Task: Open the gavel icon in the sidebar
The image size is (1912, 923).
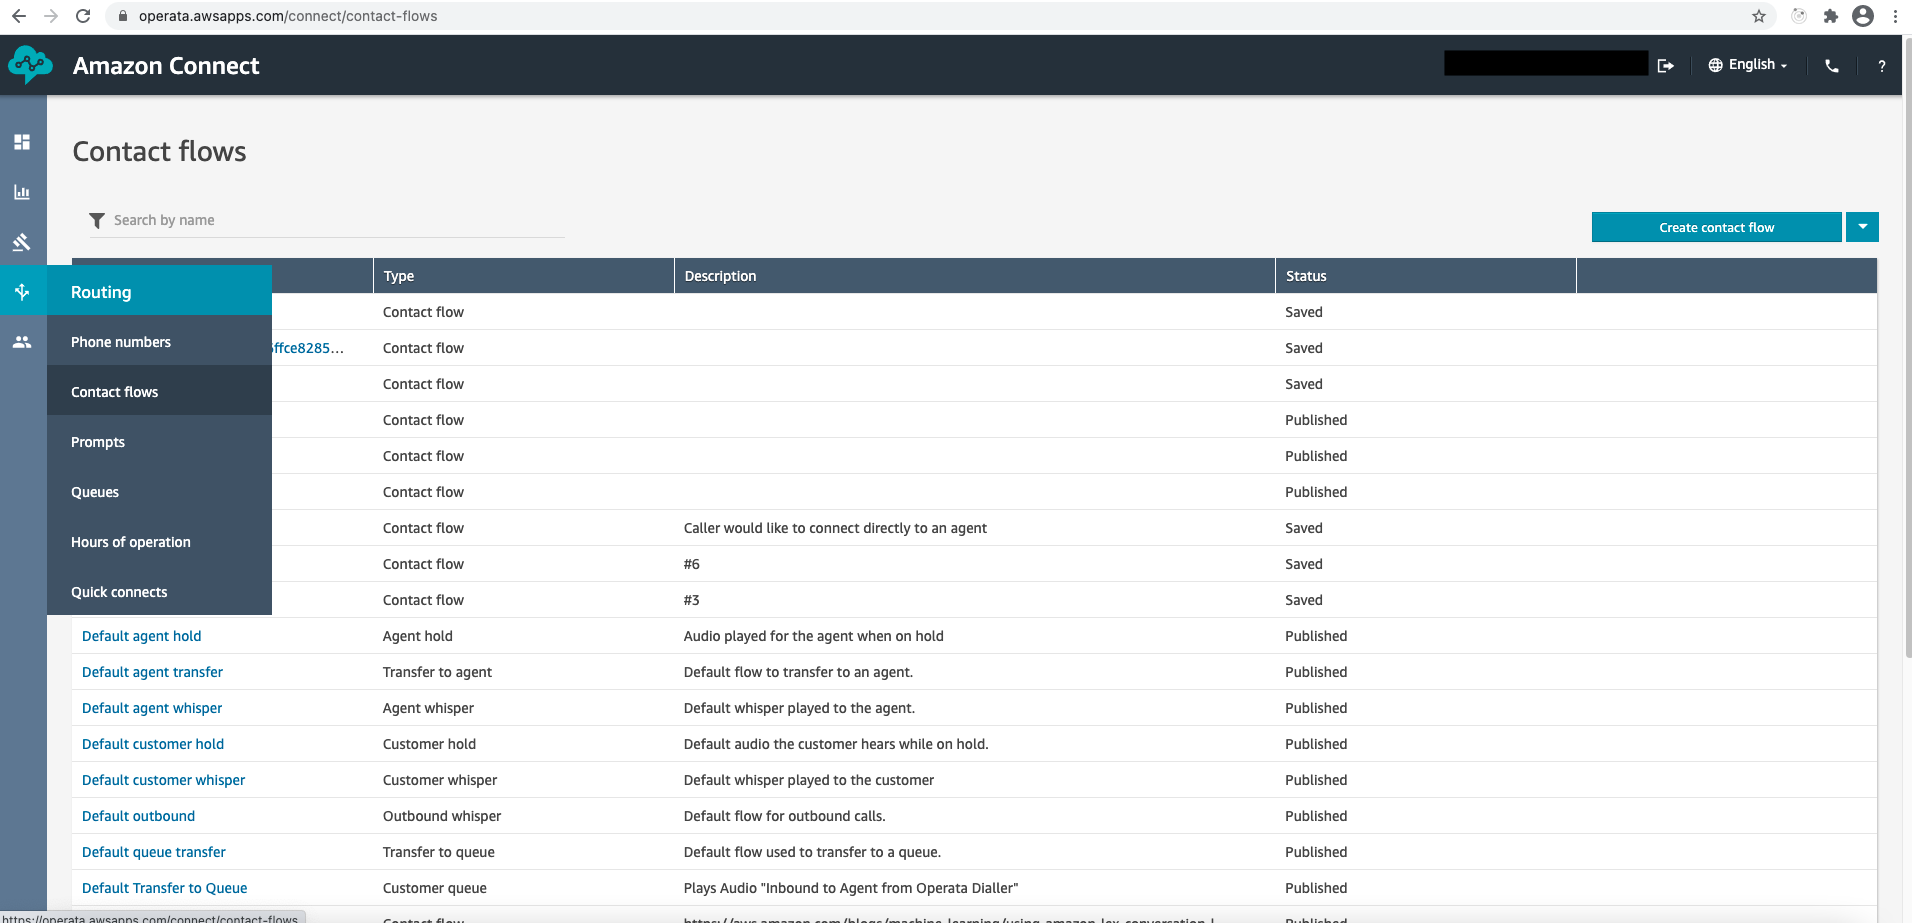Action: tap(22, 242)
